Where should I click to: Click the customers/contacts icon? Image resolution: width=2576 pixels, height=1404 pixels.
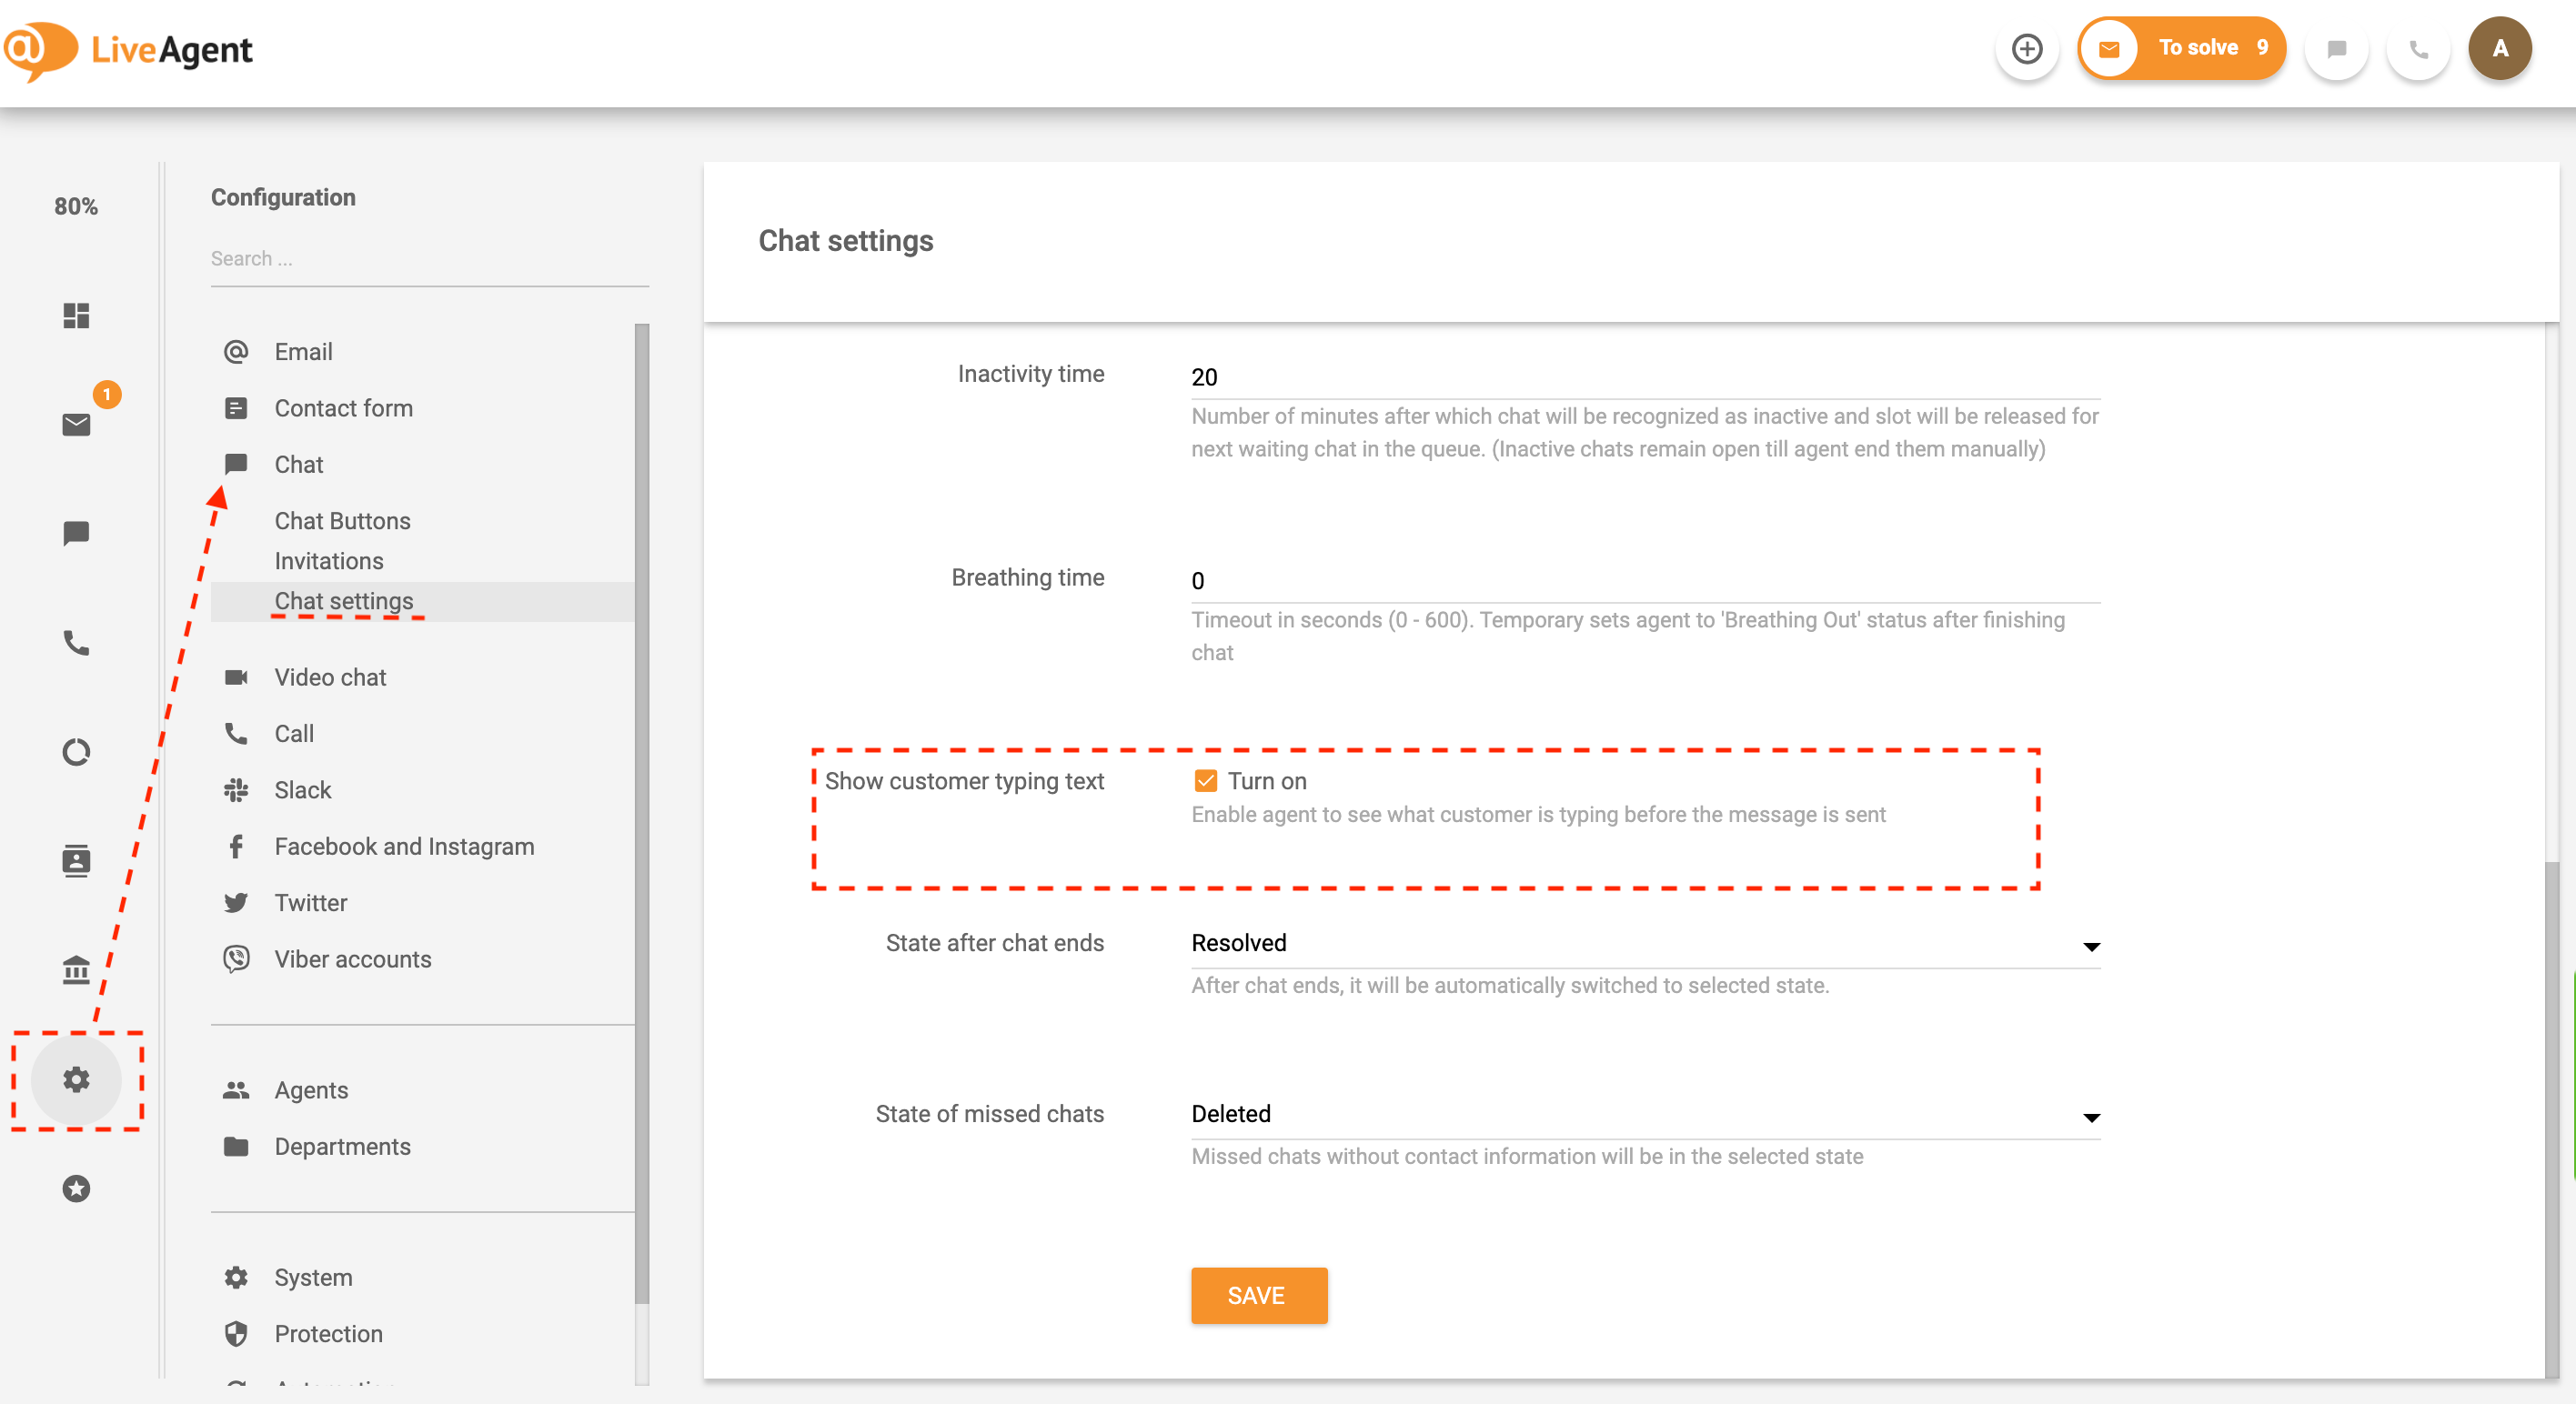pyautogui.click(x=76, y=859)
